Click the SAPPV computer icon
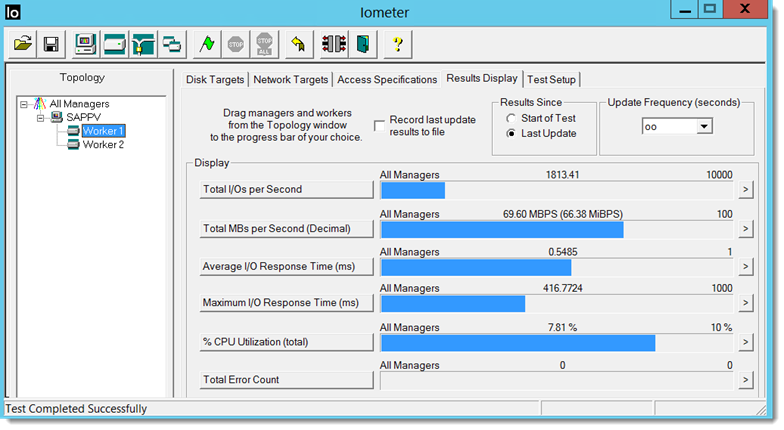This screenshot has width=784, height=430. pyautogui.click(x=57, y=117)
